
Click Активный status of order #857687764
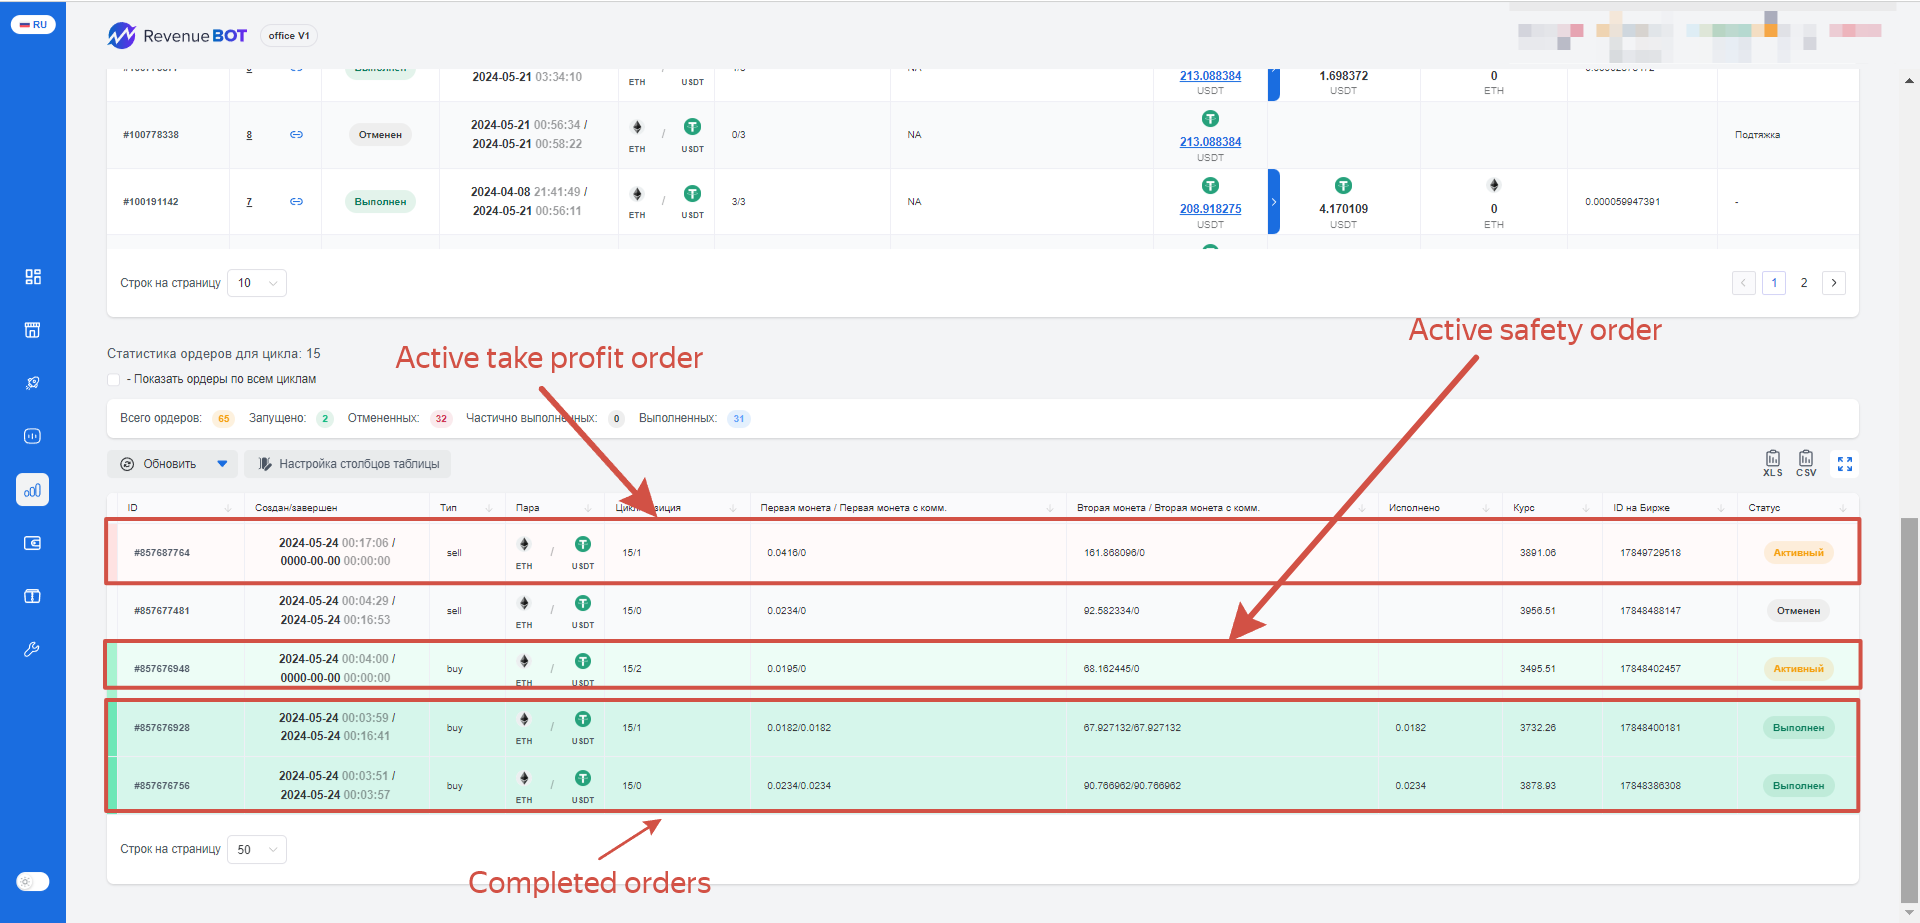[1798, 552]
